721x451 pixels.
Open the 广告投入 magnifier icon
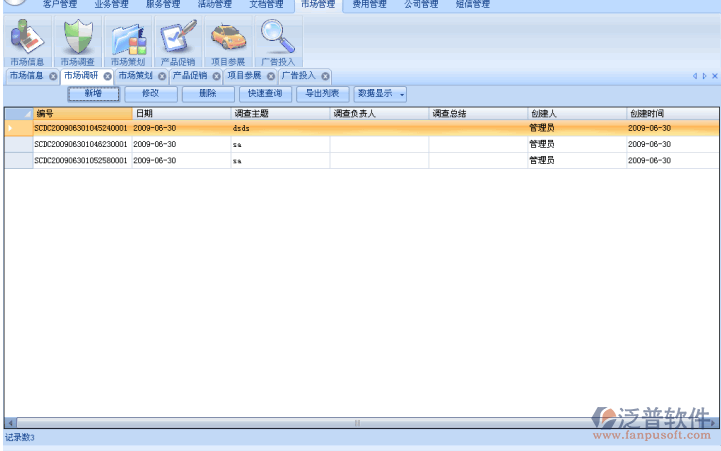pyautogui.click(x=278, y=41)
